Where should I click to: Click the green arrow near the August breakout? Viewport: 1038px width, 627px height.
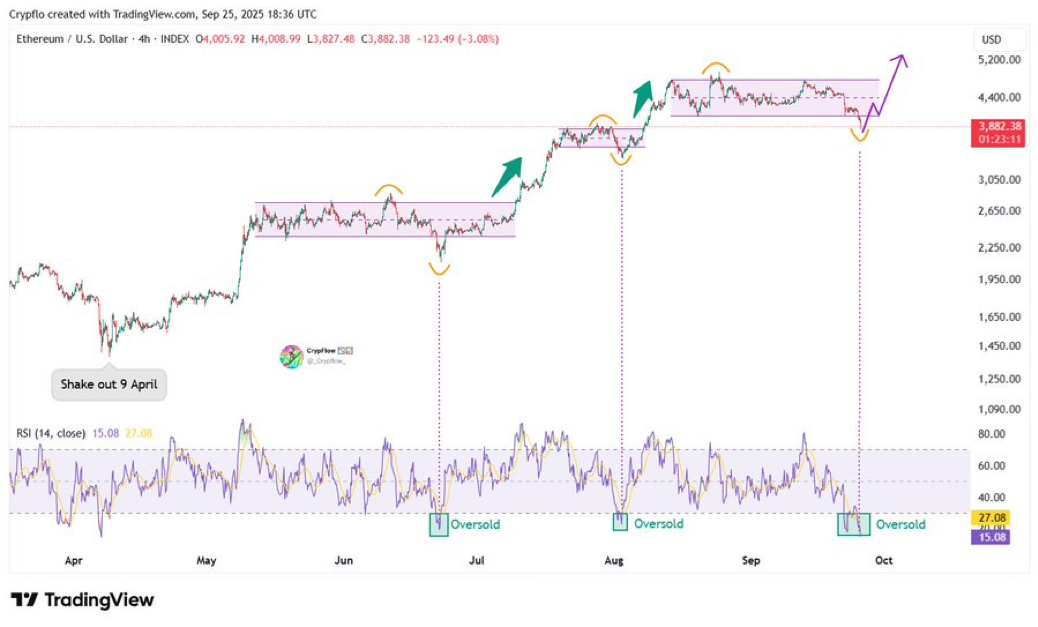[x=641, y=99]
